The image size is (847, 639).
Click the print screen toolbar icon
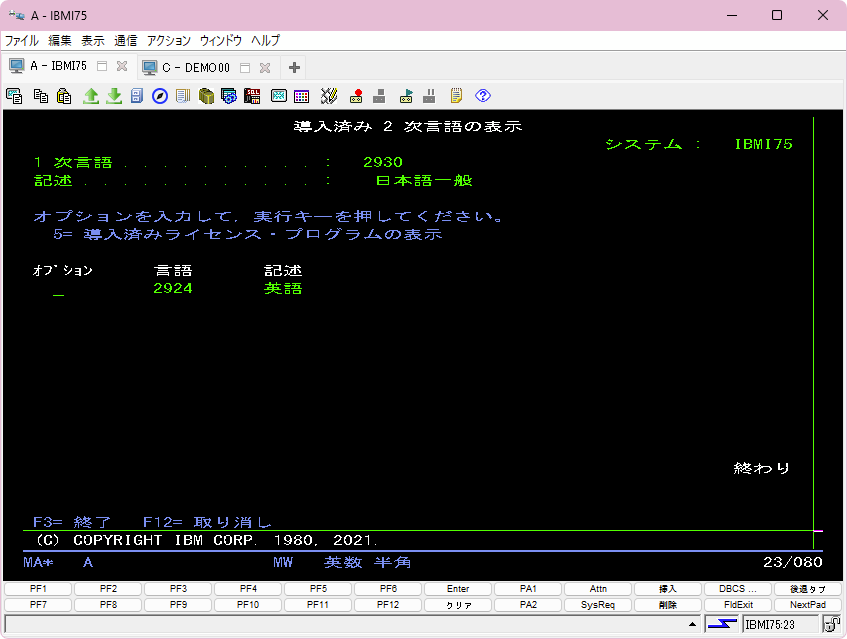coord(14,96)
